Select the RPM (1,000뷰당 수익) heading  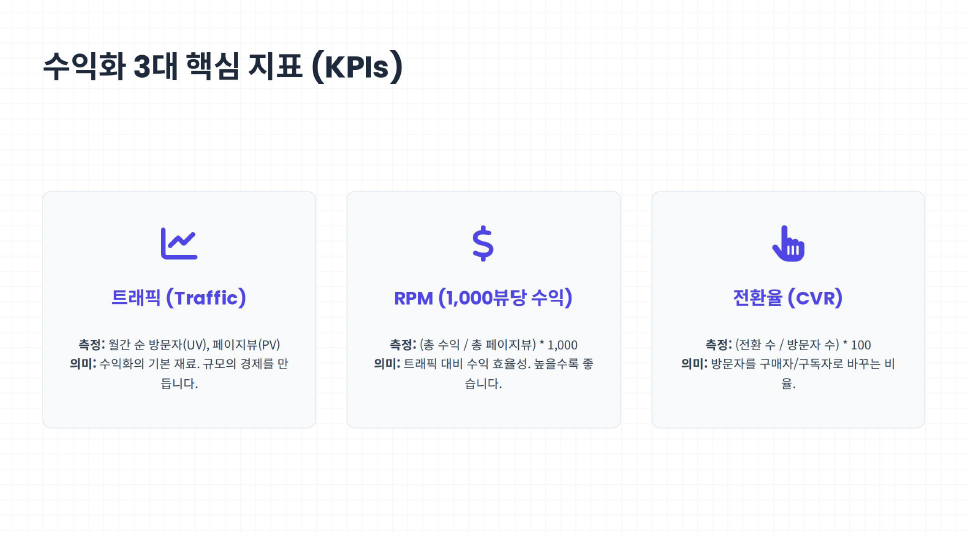pos(483,298)
